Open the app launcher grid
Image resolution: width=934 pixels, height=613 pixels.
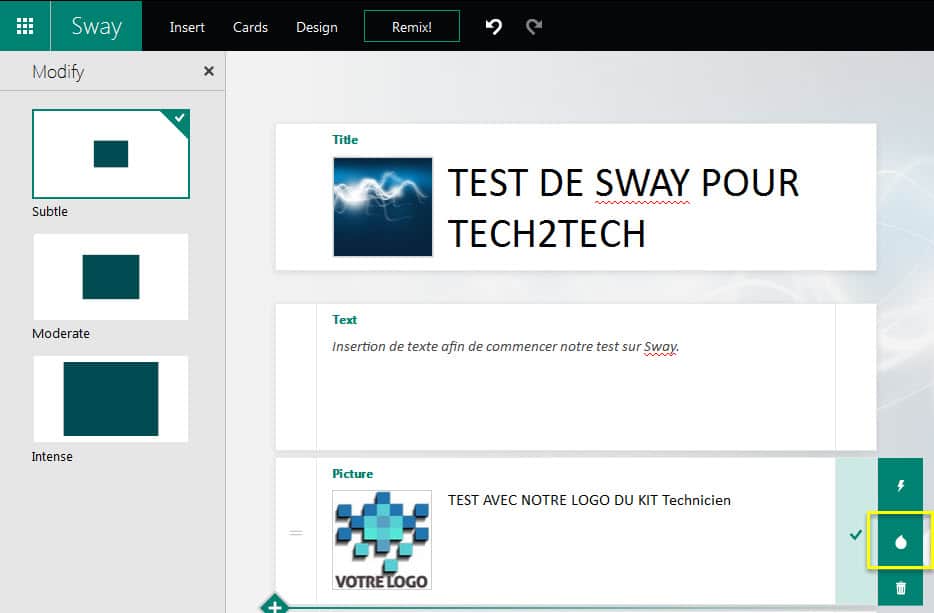coord(25,26)
